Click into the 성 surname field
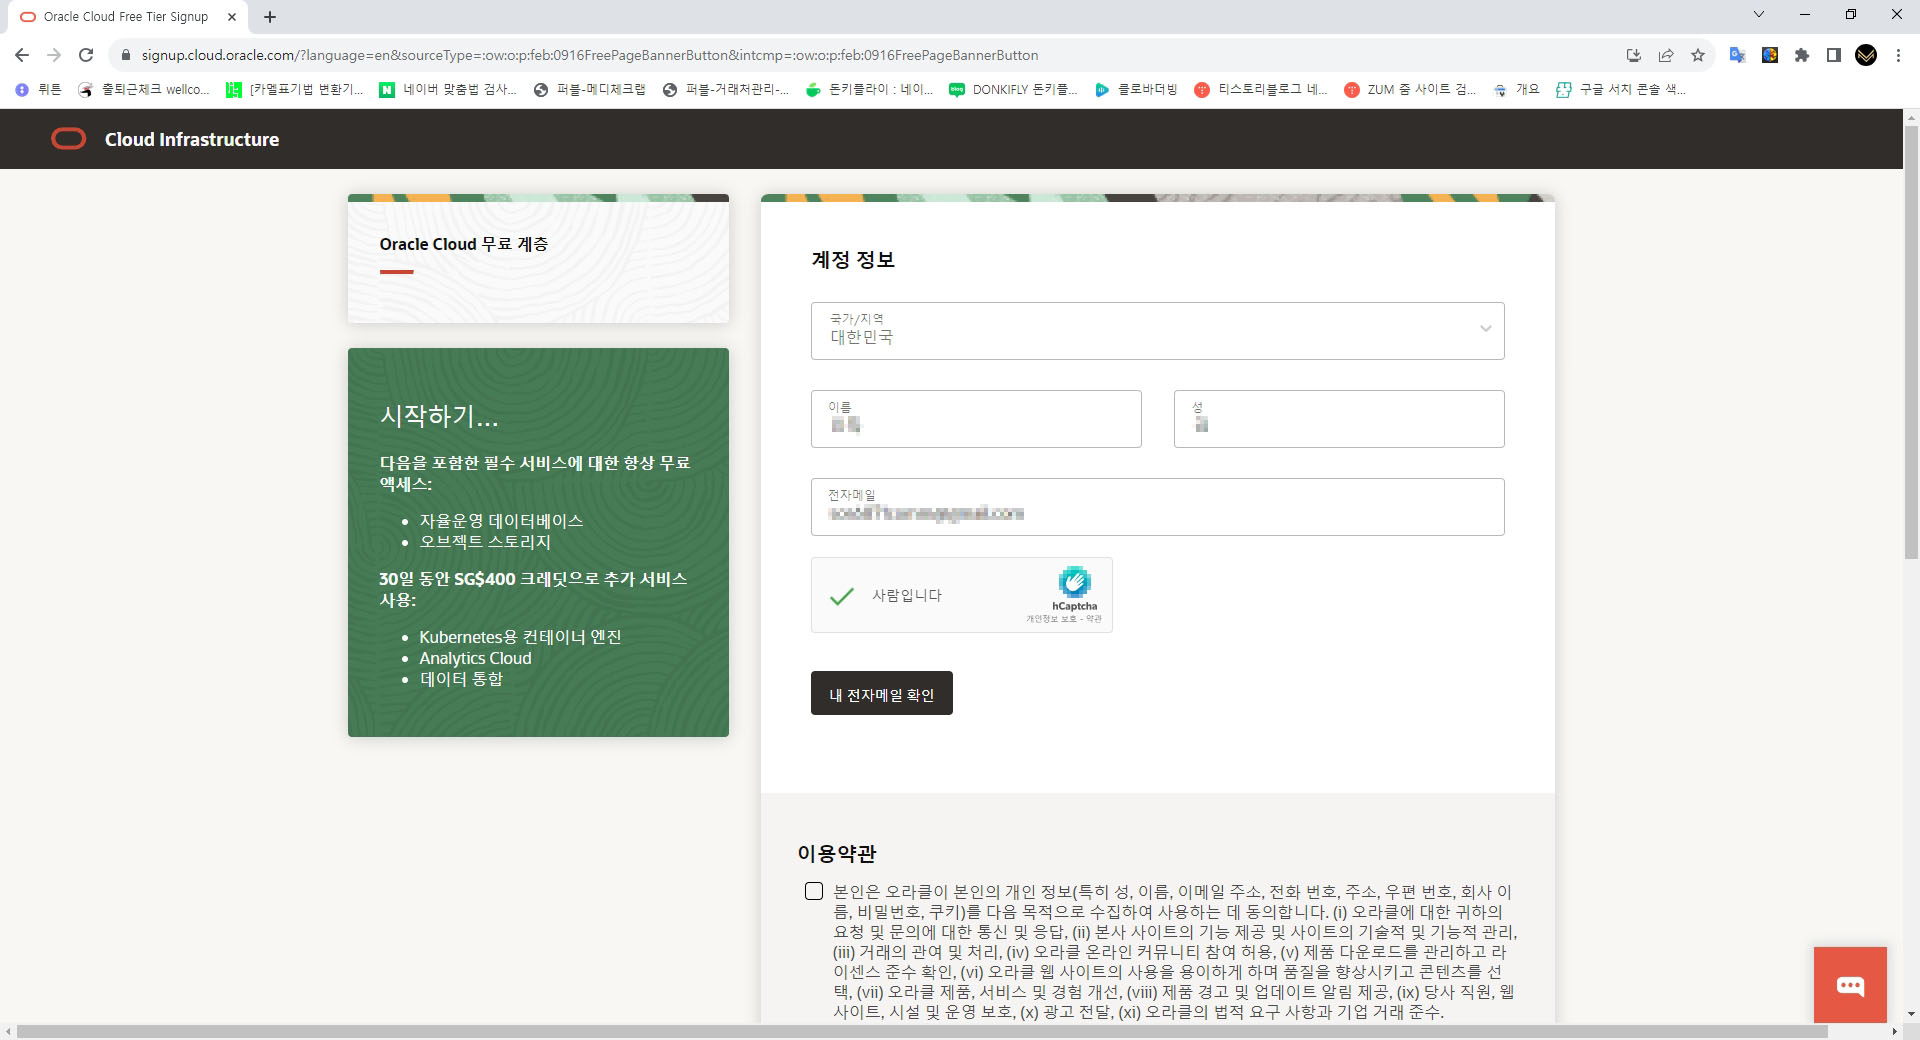The height and width of the screenshot is (1040, 1920). coord(1339,419)
